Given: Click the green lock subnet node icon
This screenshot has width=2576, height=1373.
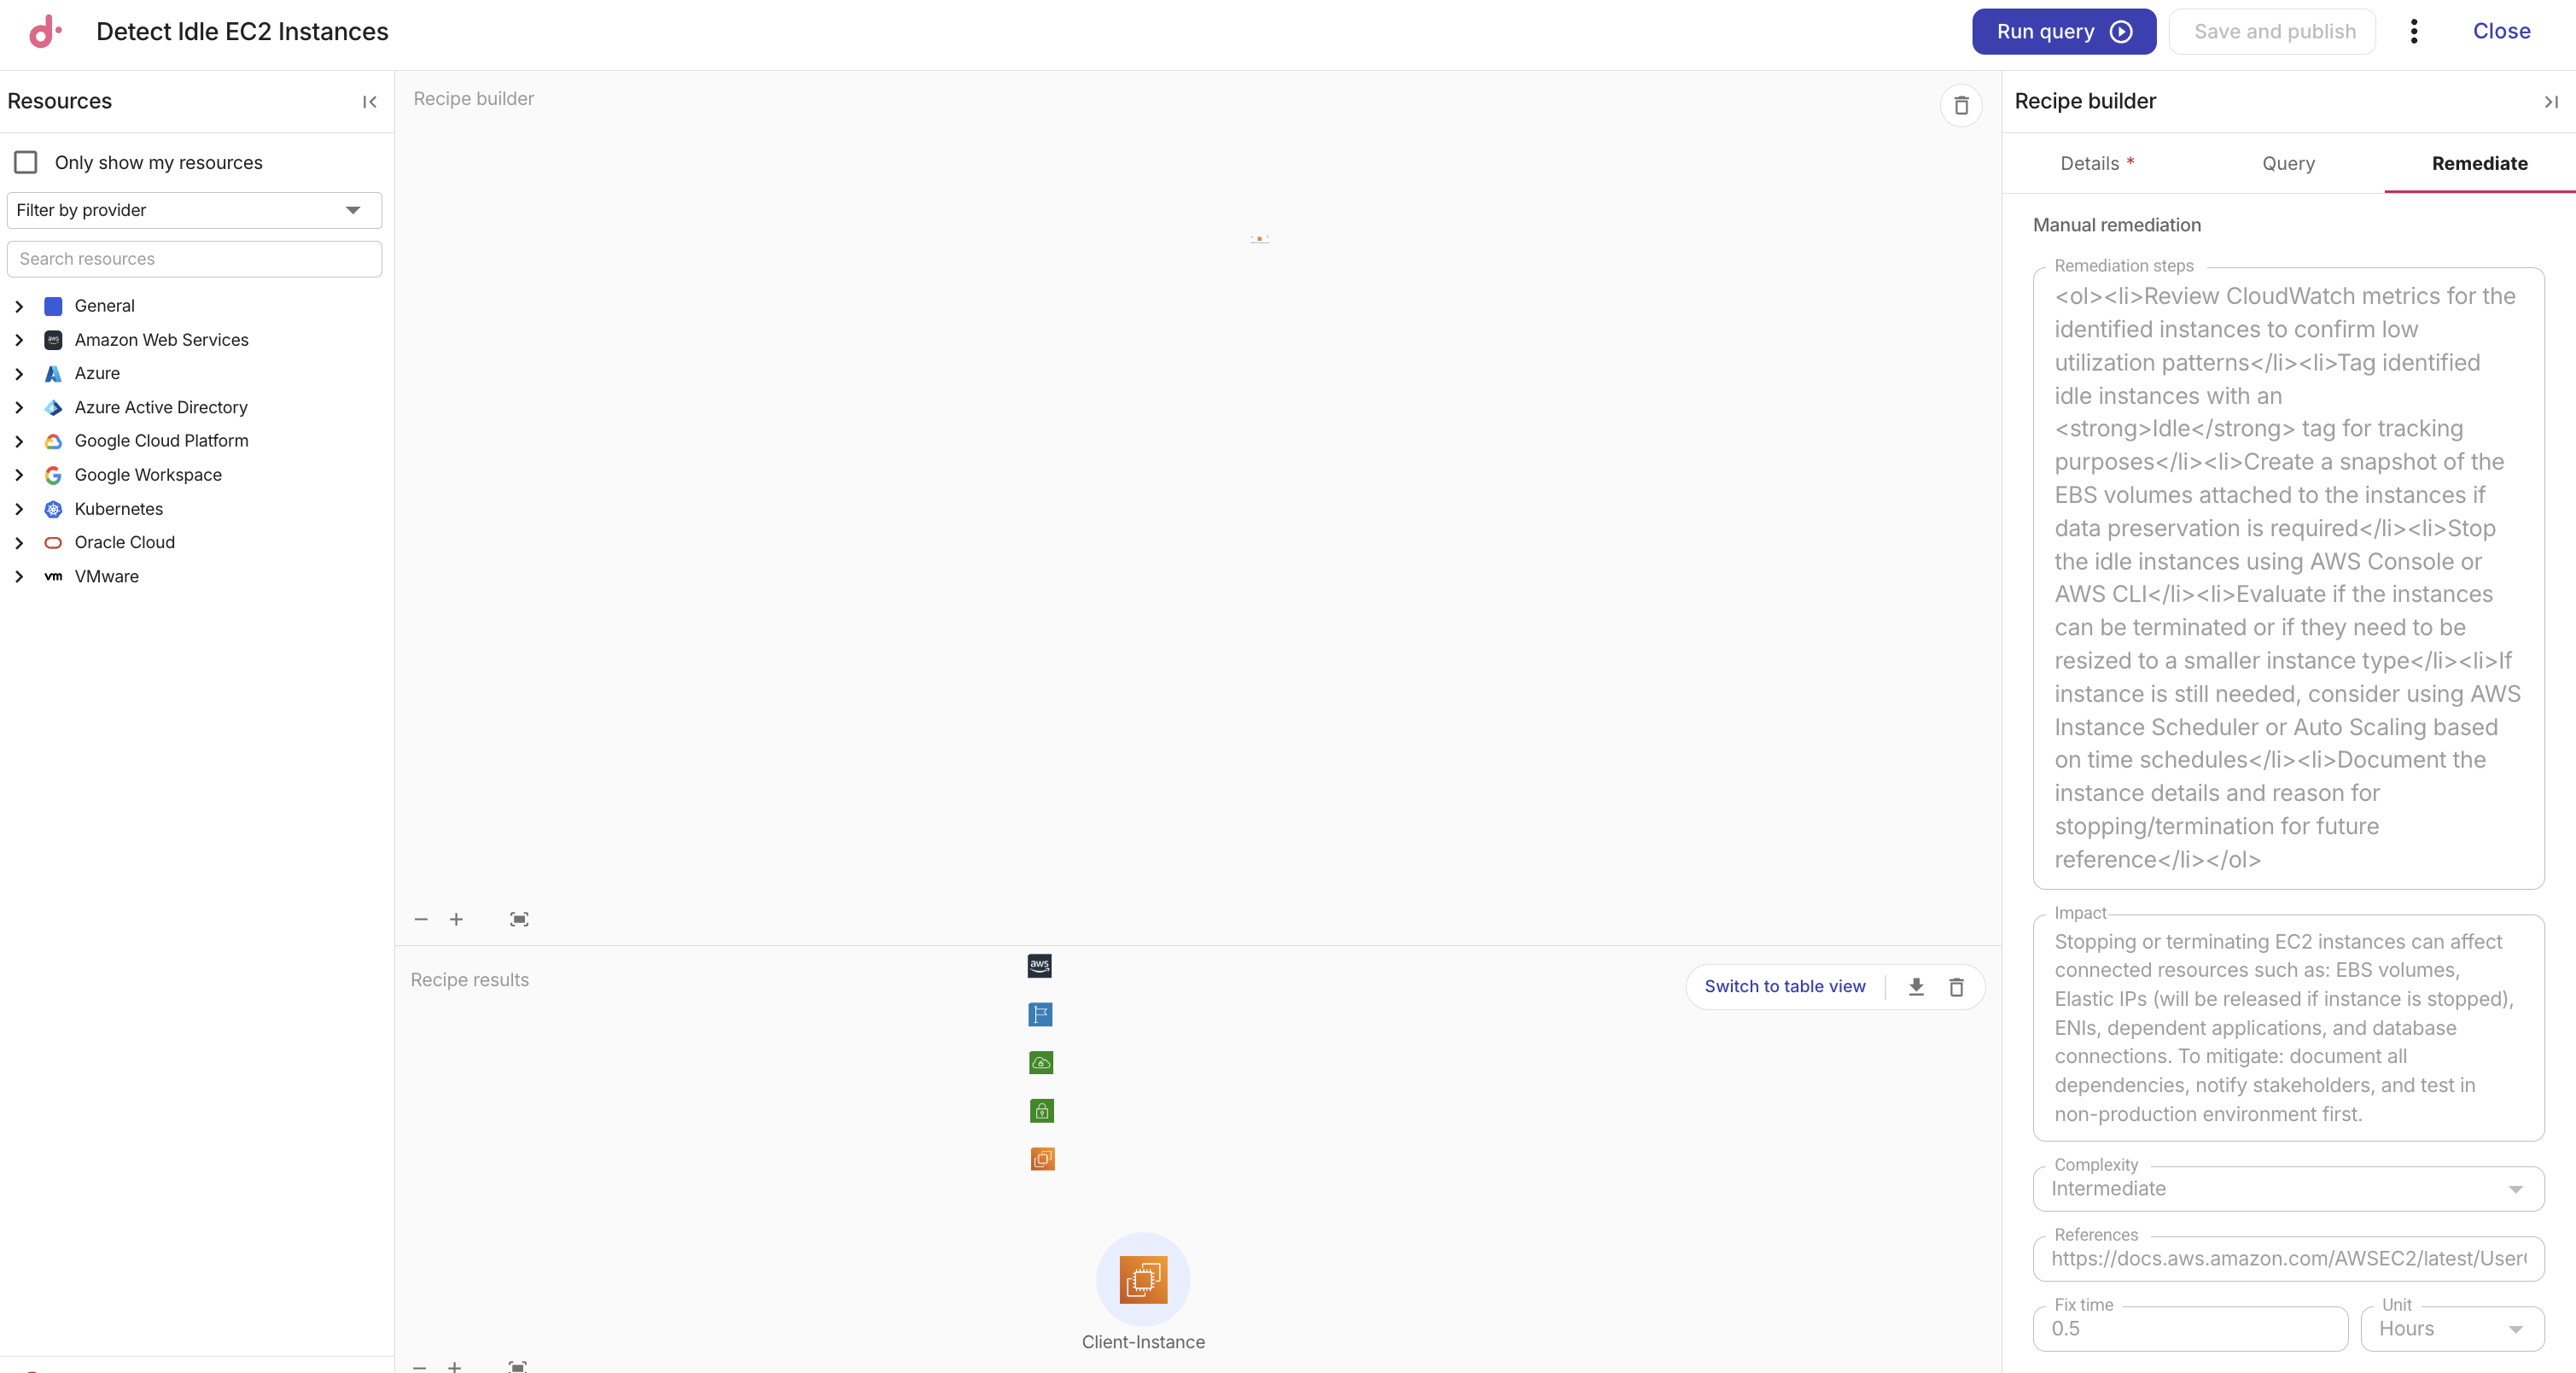Looking at the screenshot, I should pos(1042,1110).
